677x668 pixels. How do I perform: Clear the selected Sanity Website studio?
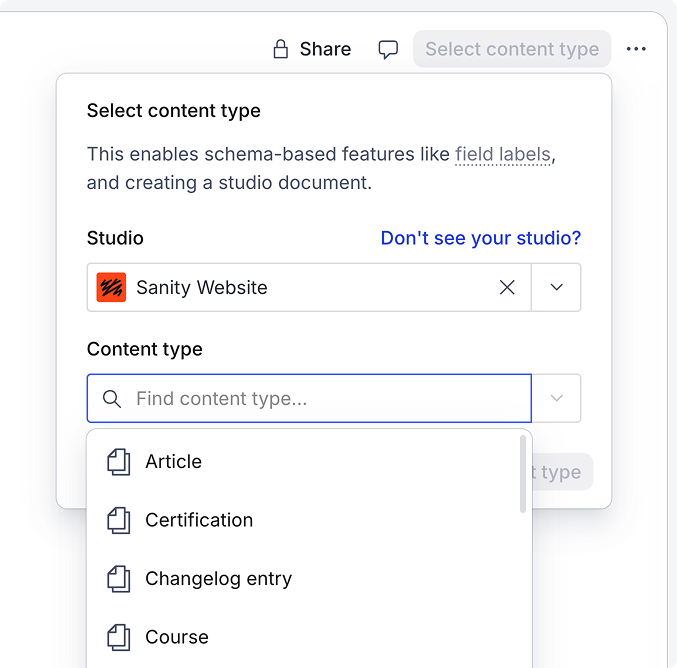[507, 287]
